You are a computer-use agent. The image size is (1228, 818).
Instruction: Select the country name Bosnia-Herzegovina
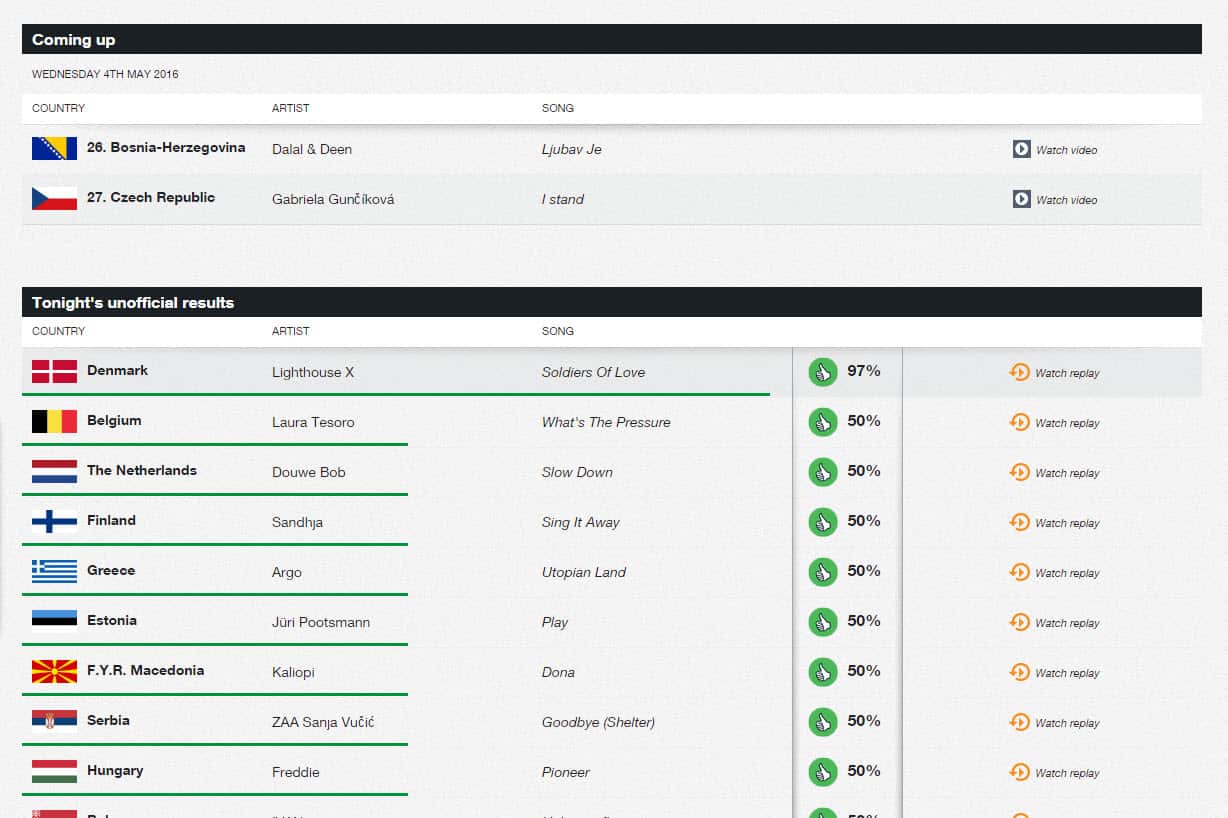(x=165, y=148)
